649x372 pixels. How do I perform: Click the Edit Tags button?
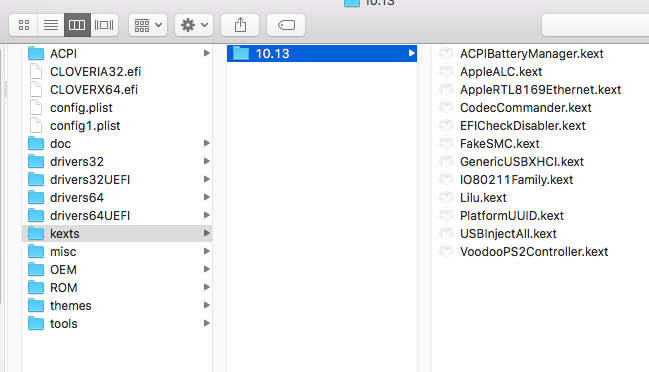tap(286, 25)
